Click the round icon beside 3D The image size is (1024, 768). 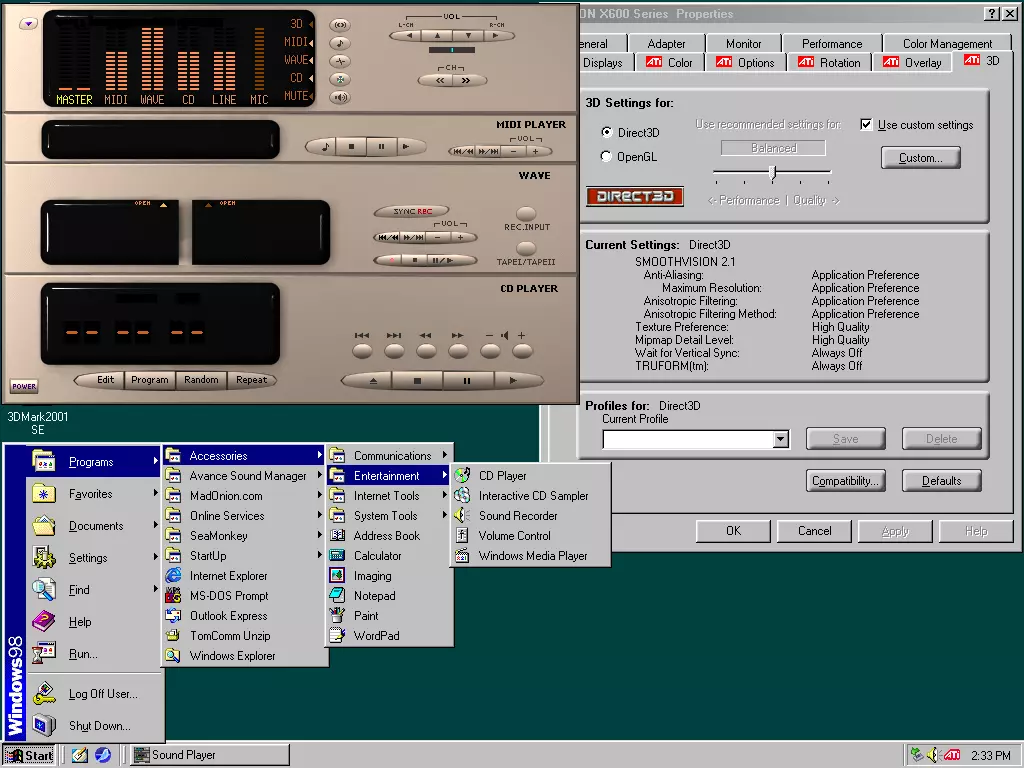click(340, 25)
